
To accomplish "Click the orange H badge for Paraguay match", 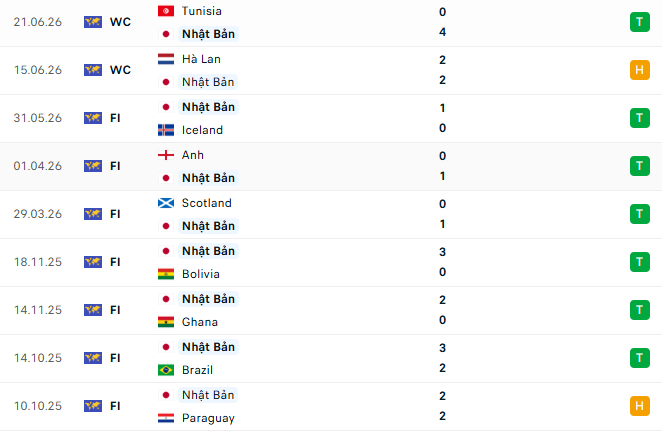I will [639, 406].
